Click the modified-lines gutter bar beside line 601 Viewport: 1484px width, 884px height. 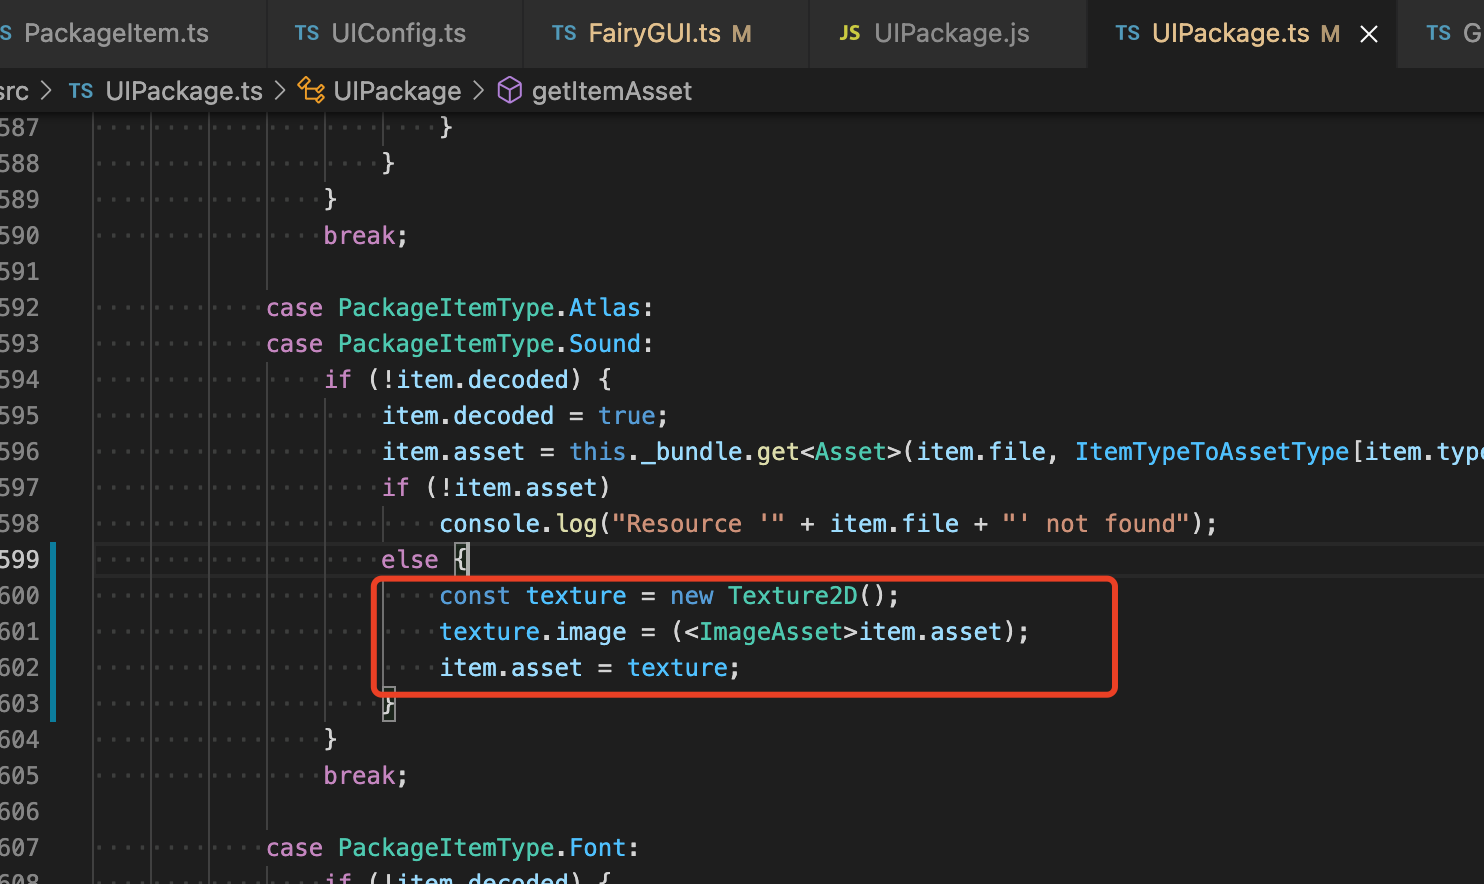pyautogui.click(x=52, y=631)
